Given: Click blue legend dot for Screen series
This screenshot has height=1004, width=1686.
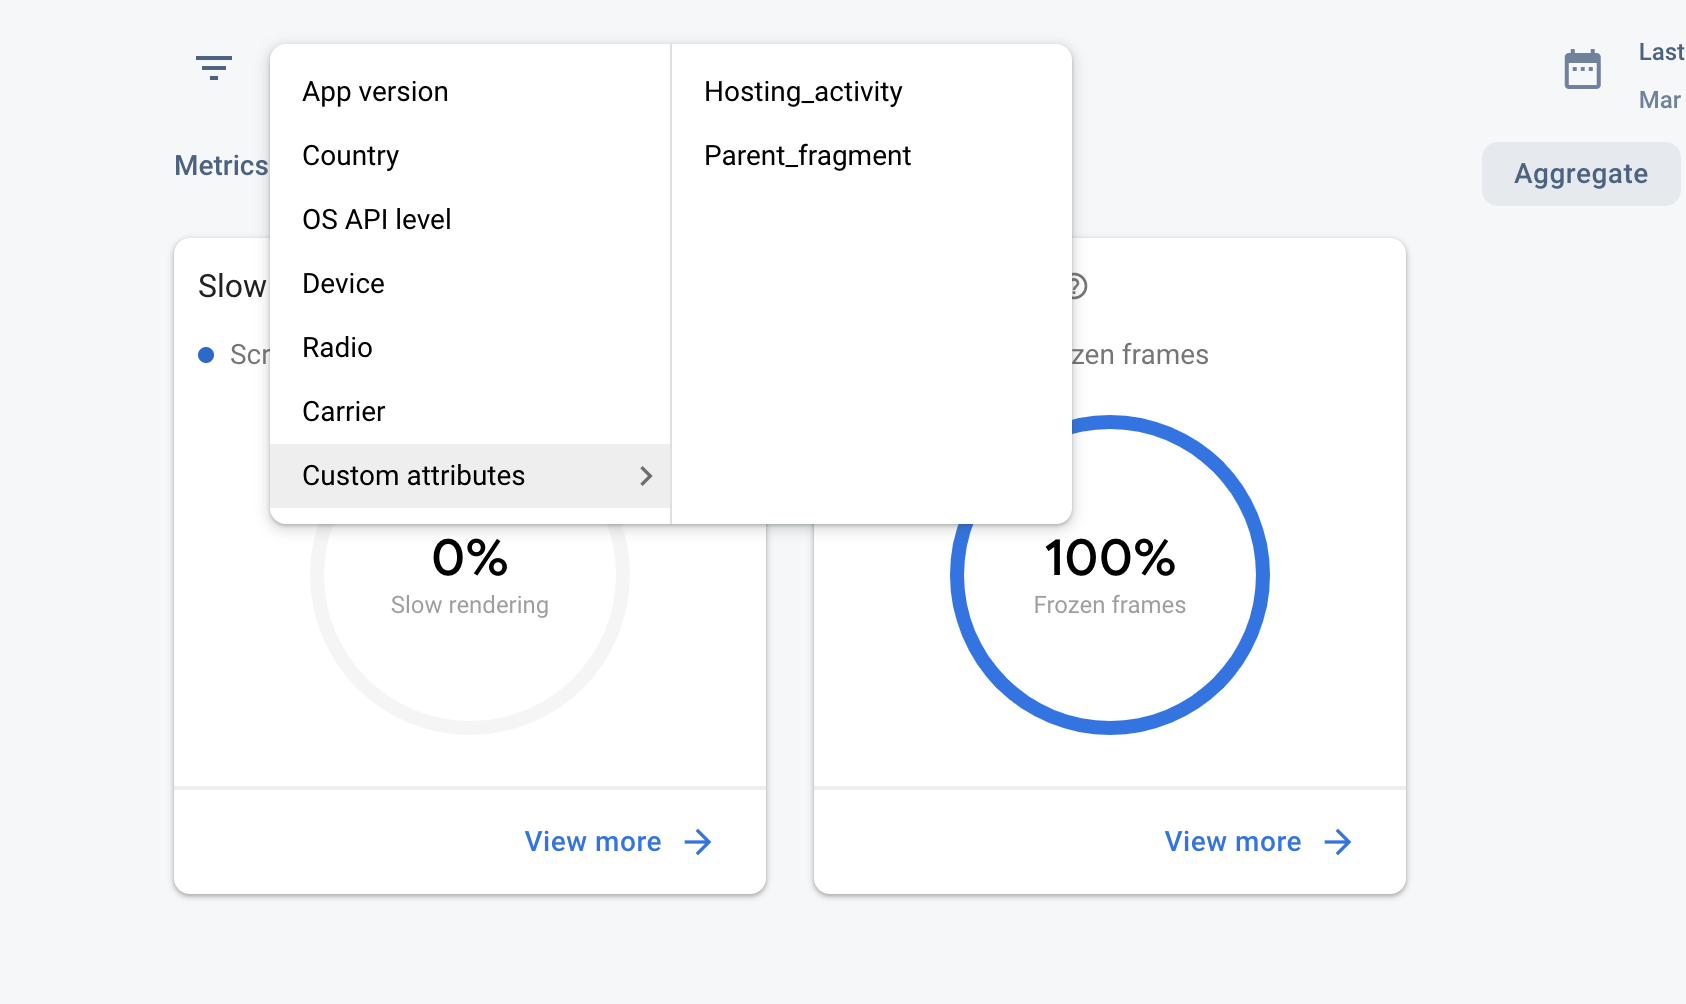Looking at the screenshot, I should click(x=206, y=355).
